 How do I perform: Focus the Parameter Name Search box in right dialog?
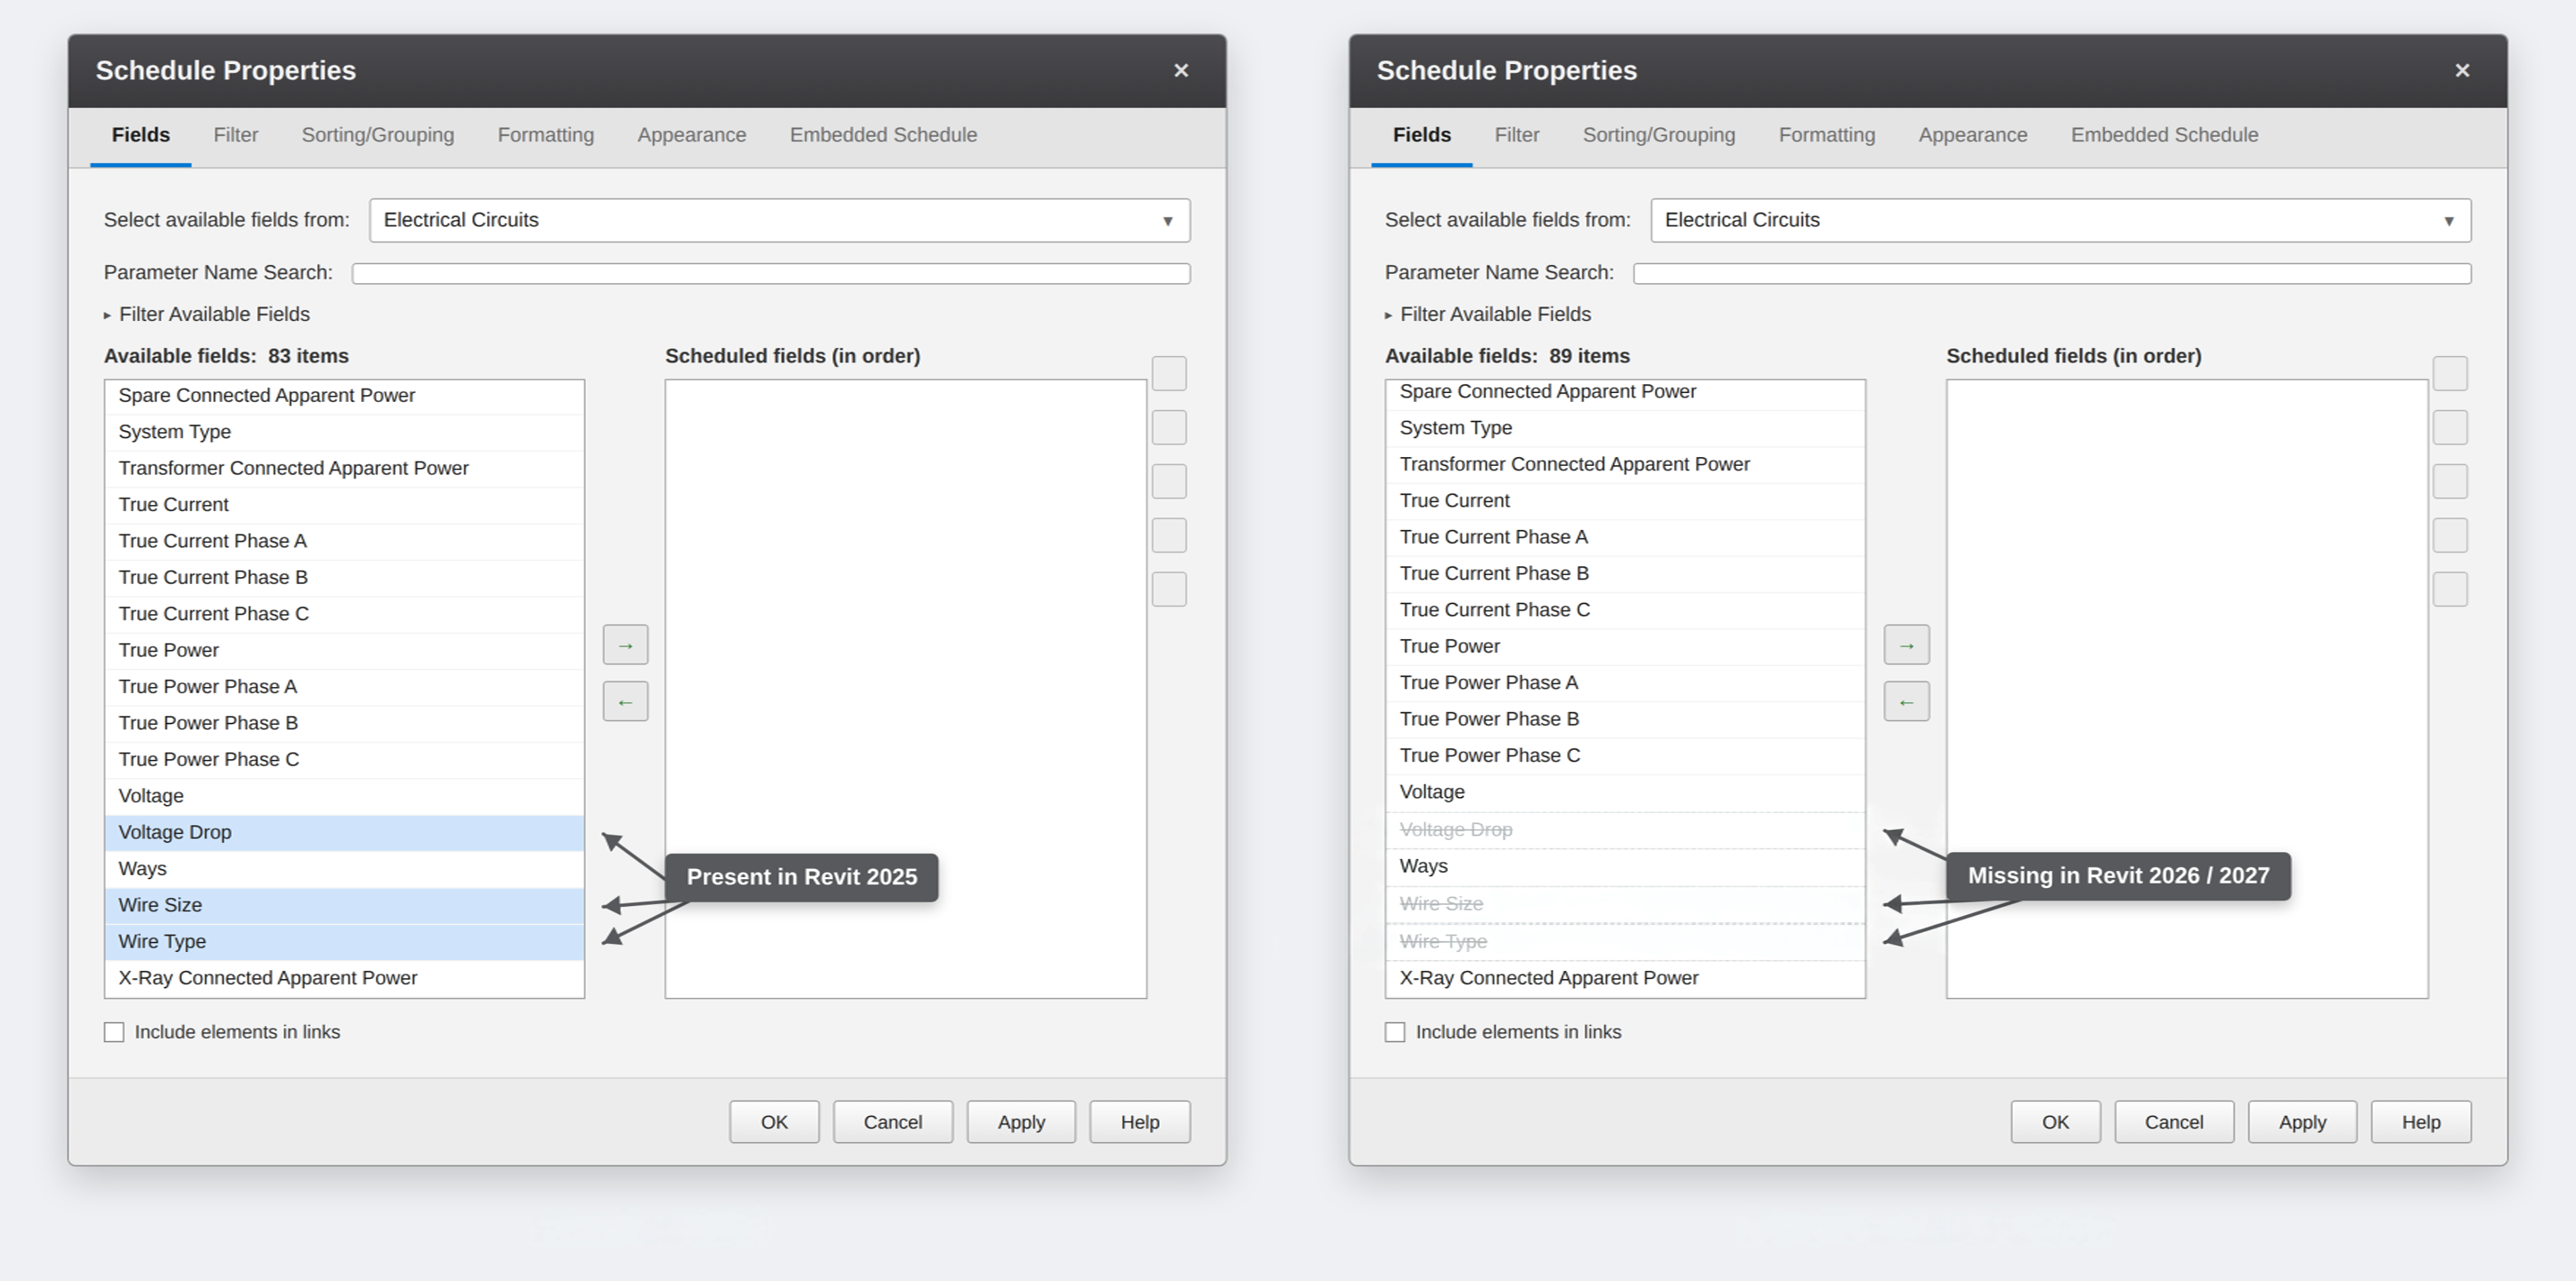coord(2052,273)
